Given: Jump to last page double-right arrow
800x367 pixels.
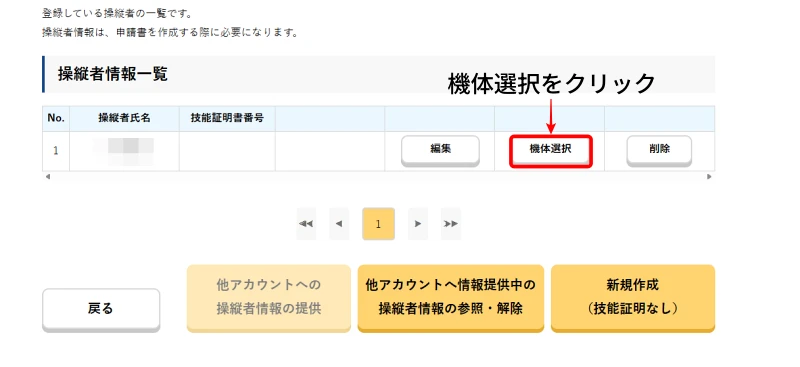Looking at the screenshot, I should pos(451,224).
